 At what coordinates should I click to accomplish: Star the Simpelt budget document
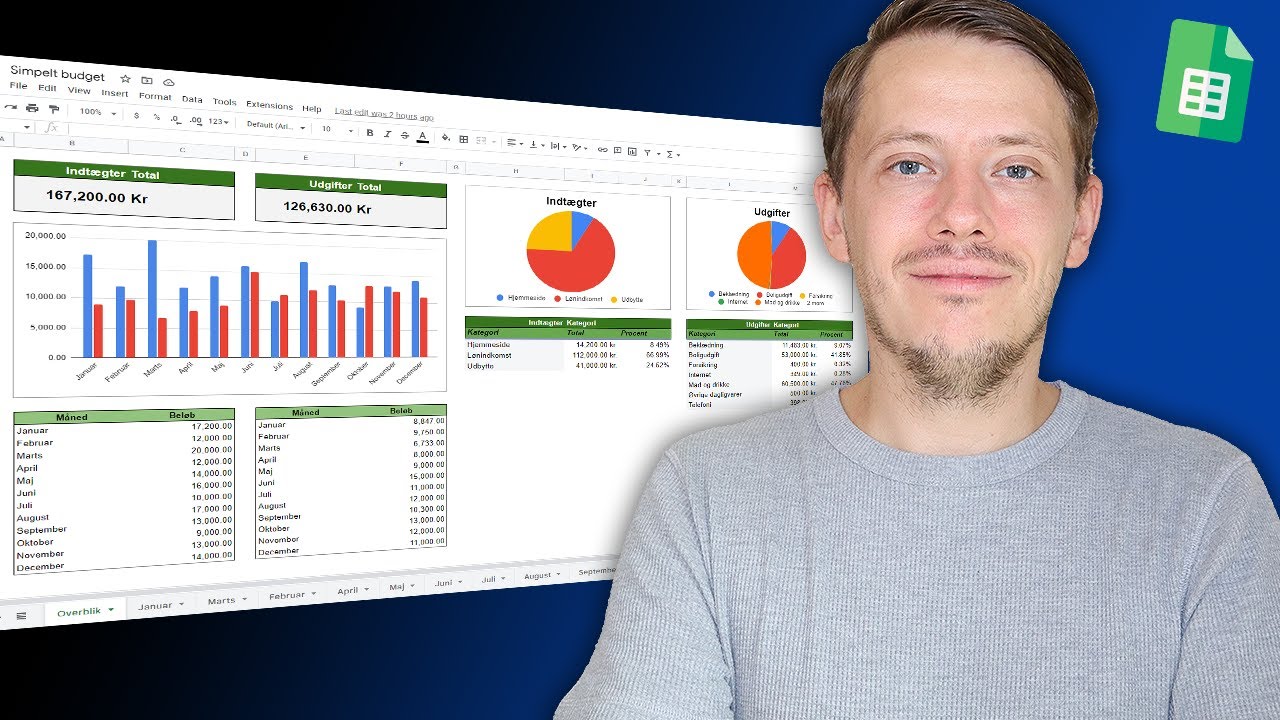[x=125, y=79]
